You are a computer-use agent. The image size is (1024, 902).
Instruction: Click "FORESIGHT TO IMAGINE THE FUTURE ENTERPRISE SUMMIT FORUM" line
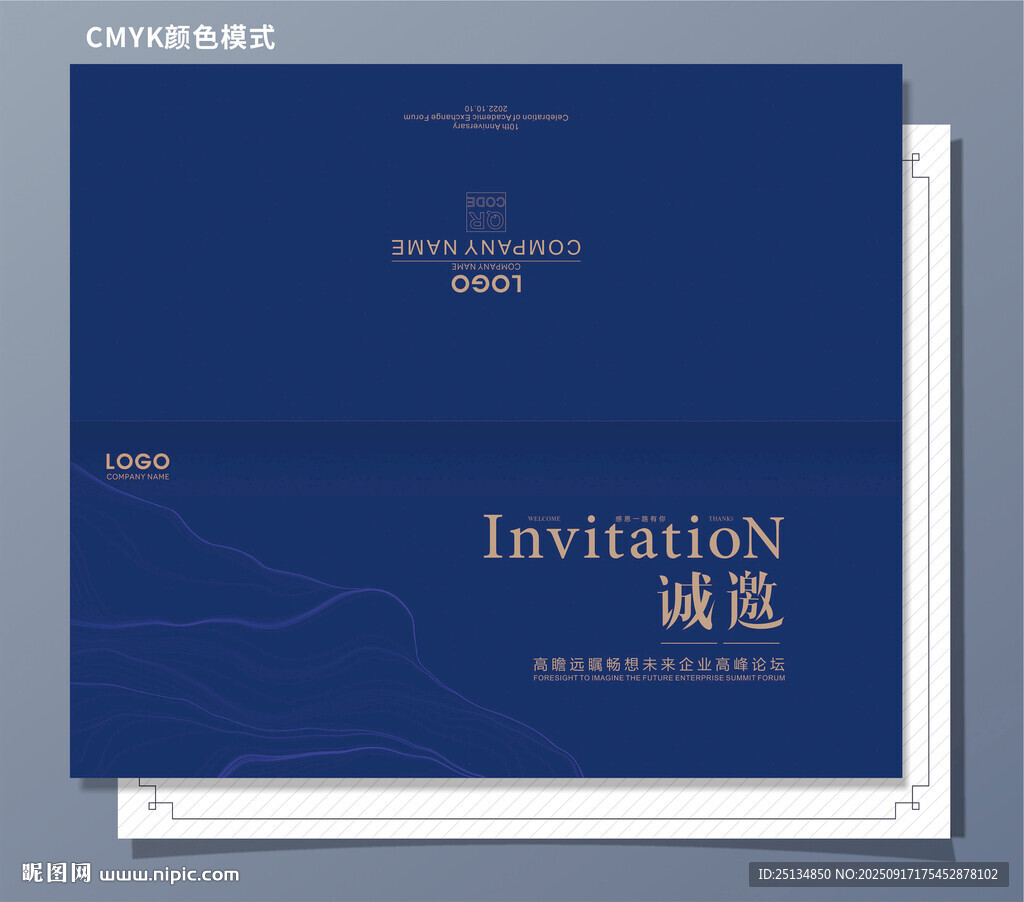click(659, 678)
